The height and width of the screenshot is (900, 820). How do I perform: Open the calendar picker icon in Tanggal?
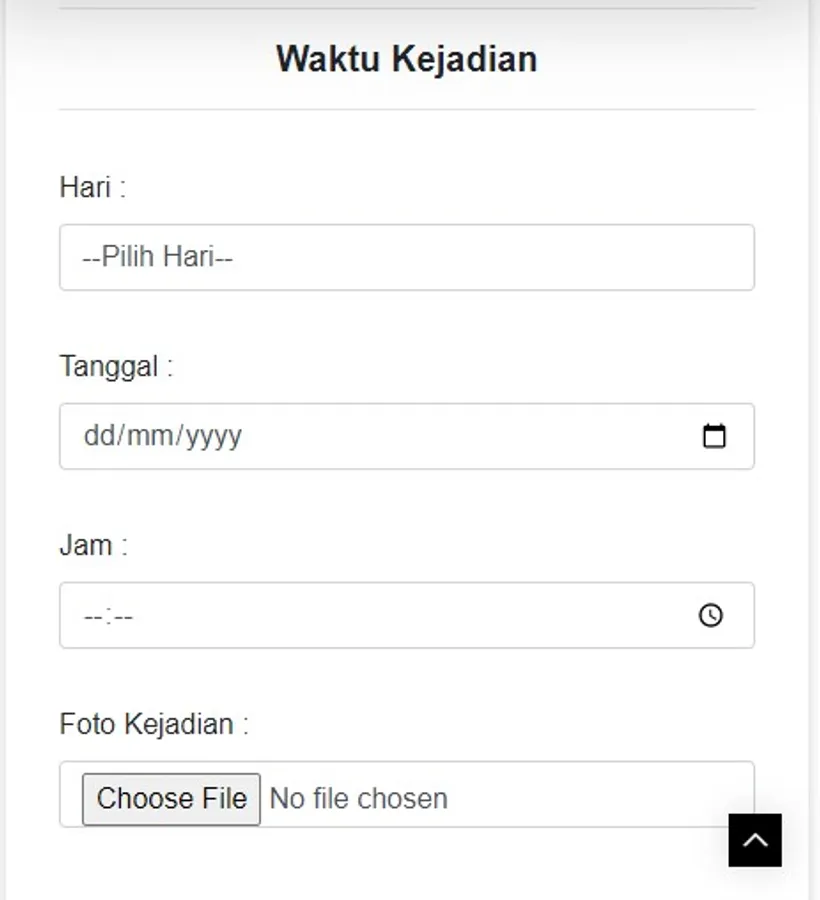(714, 436)
